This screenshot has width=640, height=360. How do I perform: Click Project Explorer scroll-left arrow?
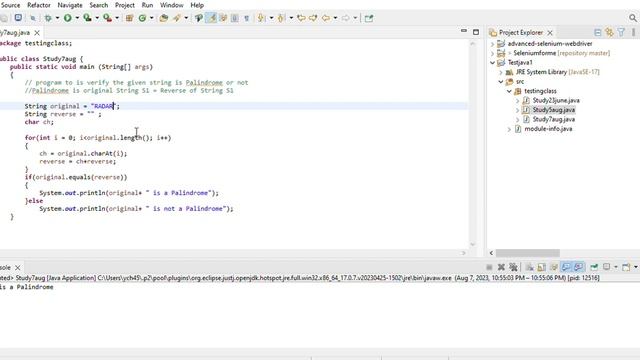click(x=491, y=253)
